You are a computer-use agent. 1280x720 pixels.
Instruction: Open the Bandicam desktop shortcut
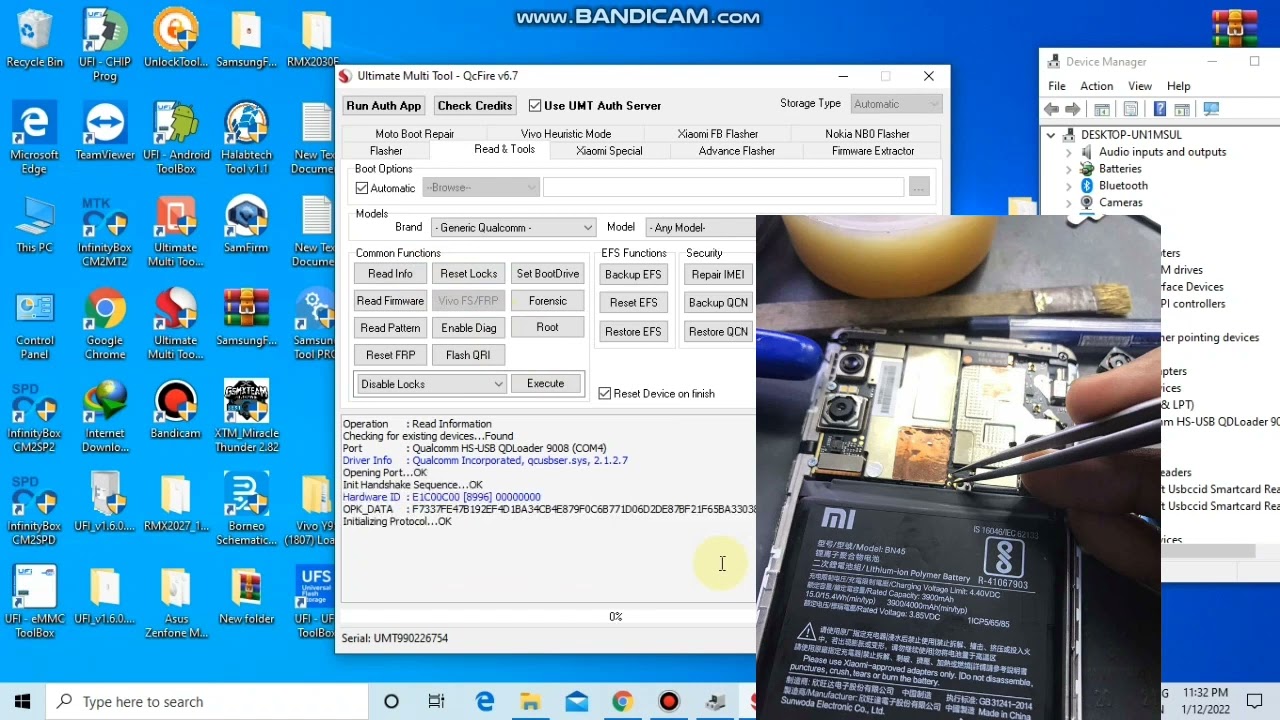176,411
